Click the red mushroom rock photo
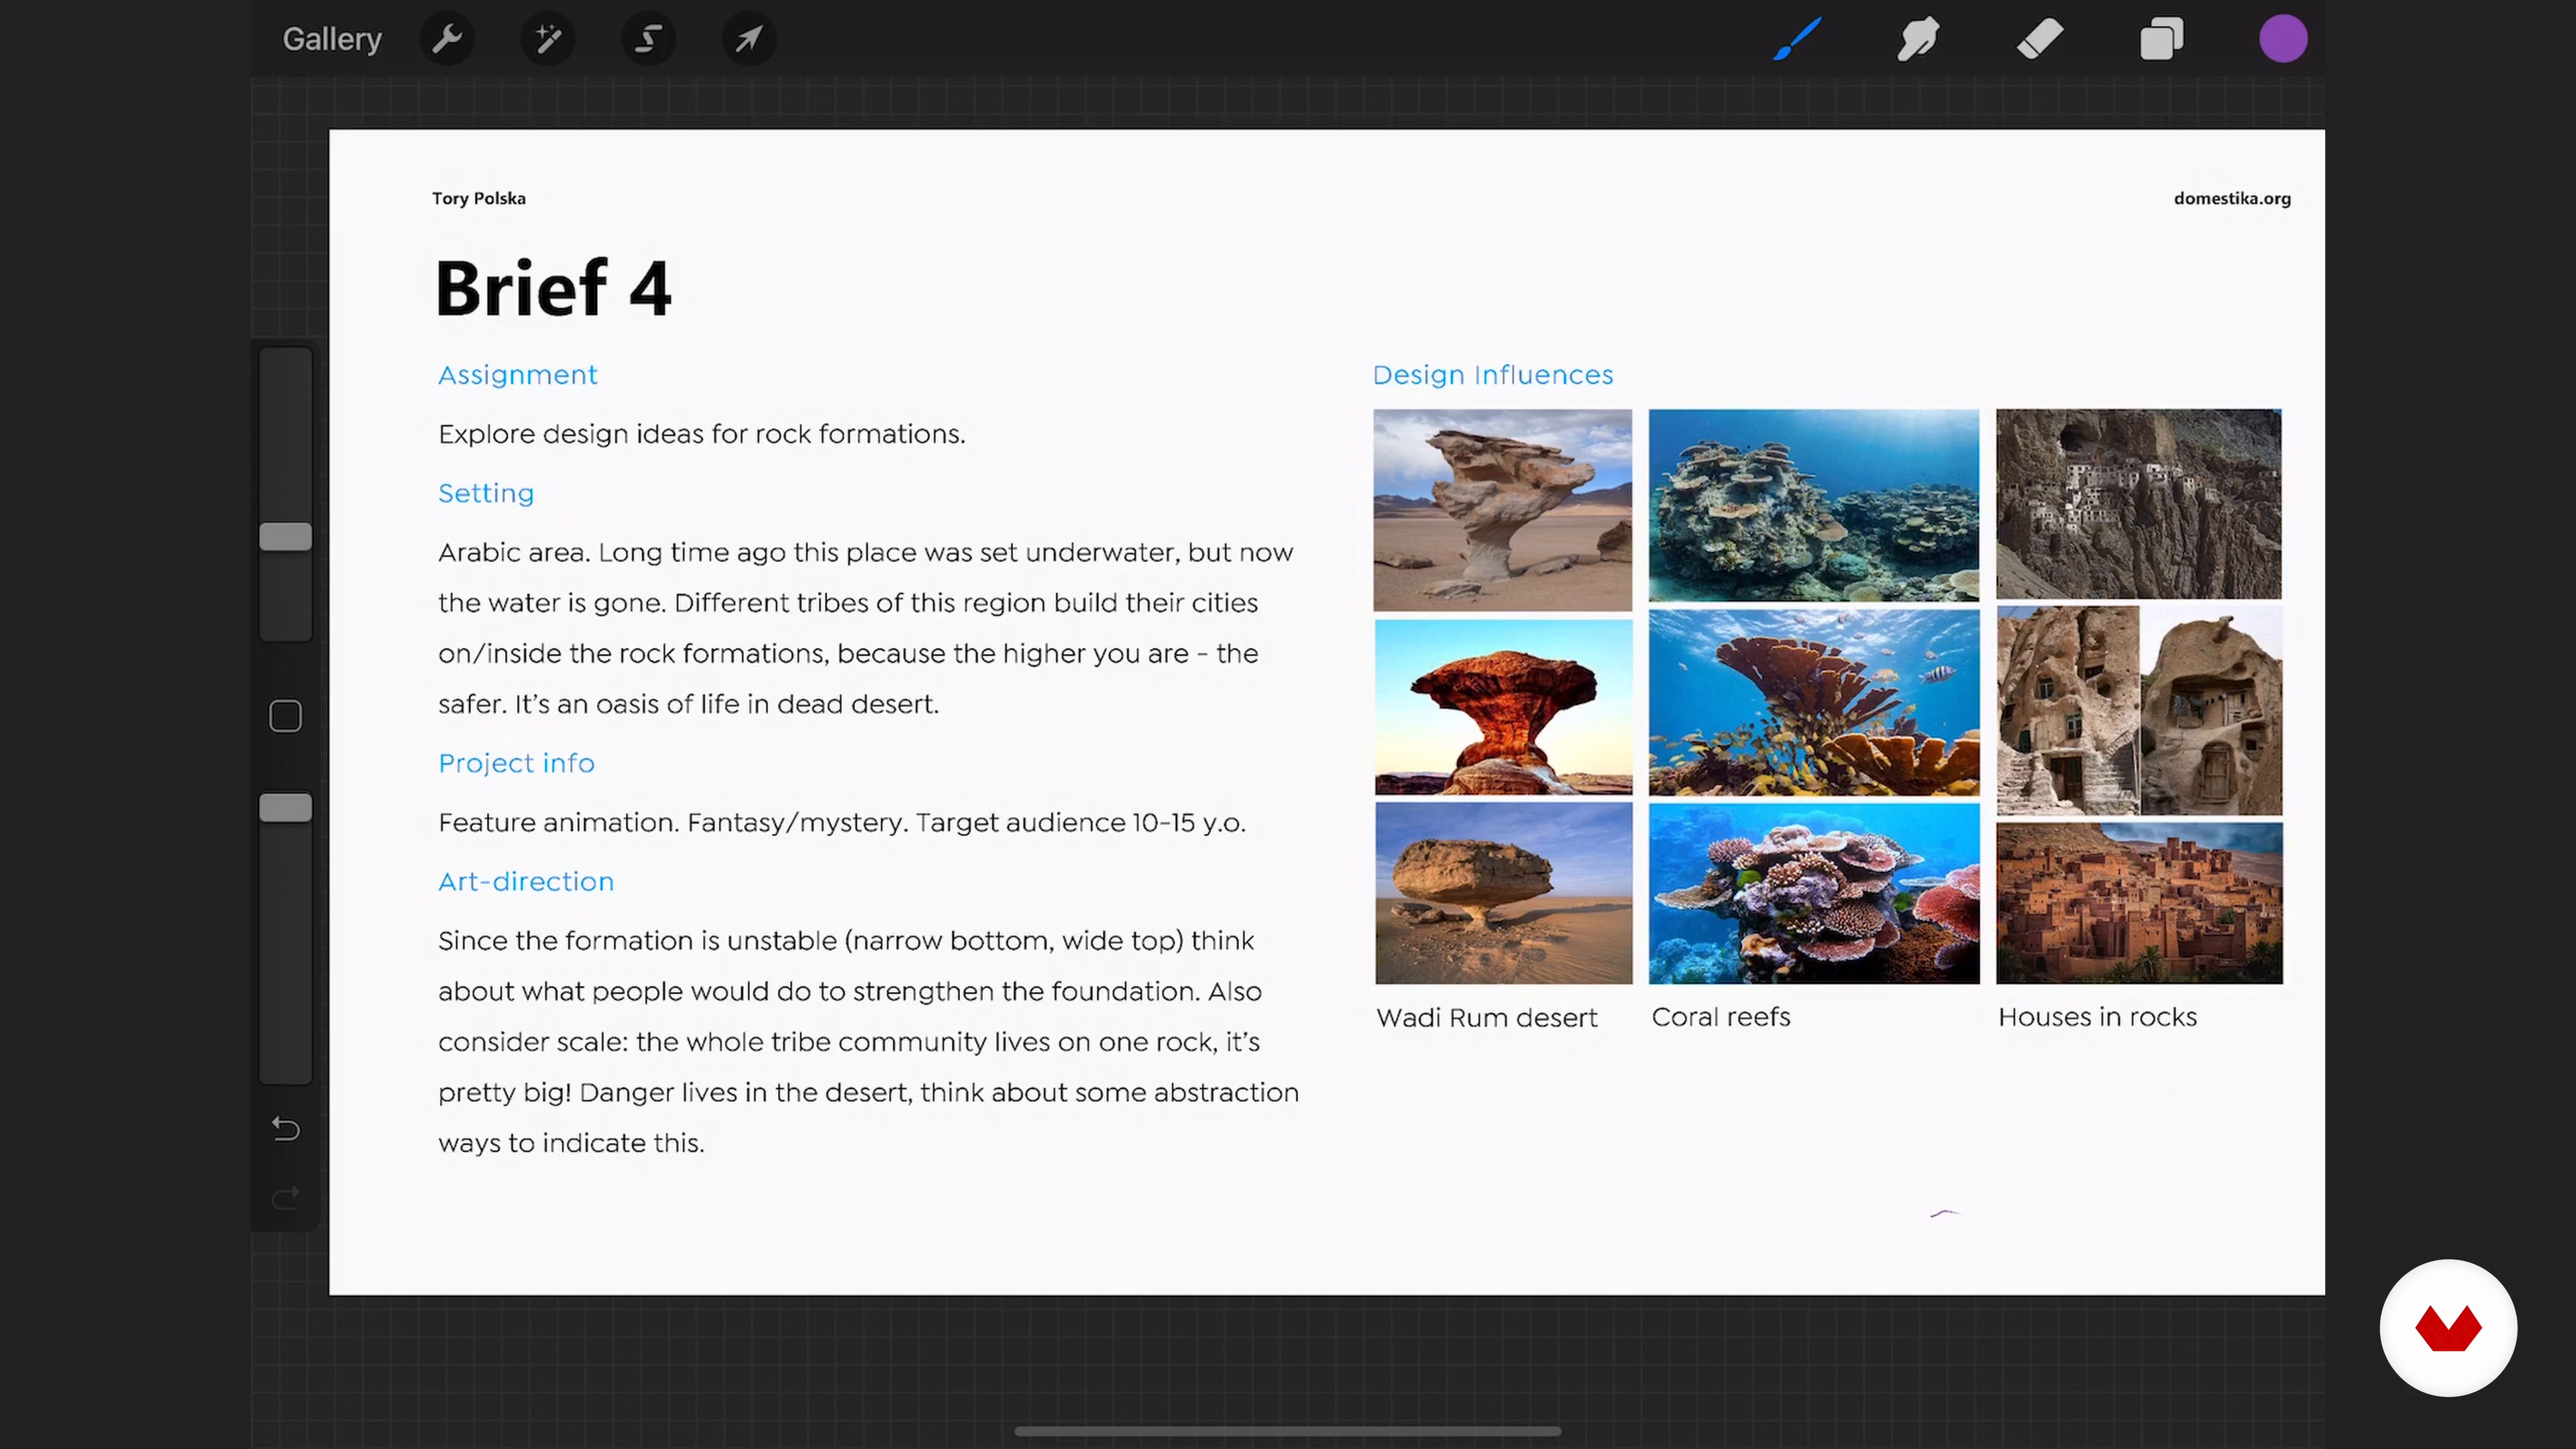 click(1503, 707)
